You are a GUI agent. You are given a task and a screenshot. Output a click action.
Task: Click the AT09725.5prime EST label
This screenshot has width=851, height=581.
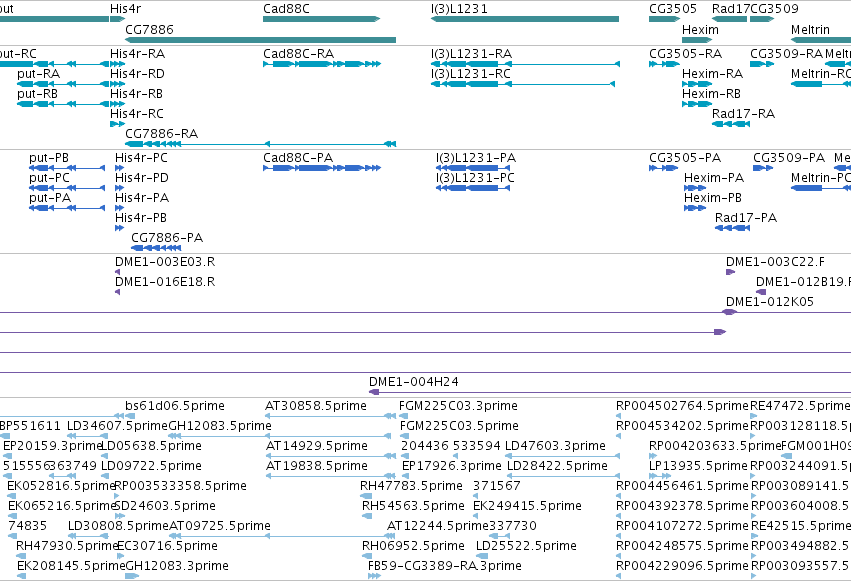pos(220,526)
